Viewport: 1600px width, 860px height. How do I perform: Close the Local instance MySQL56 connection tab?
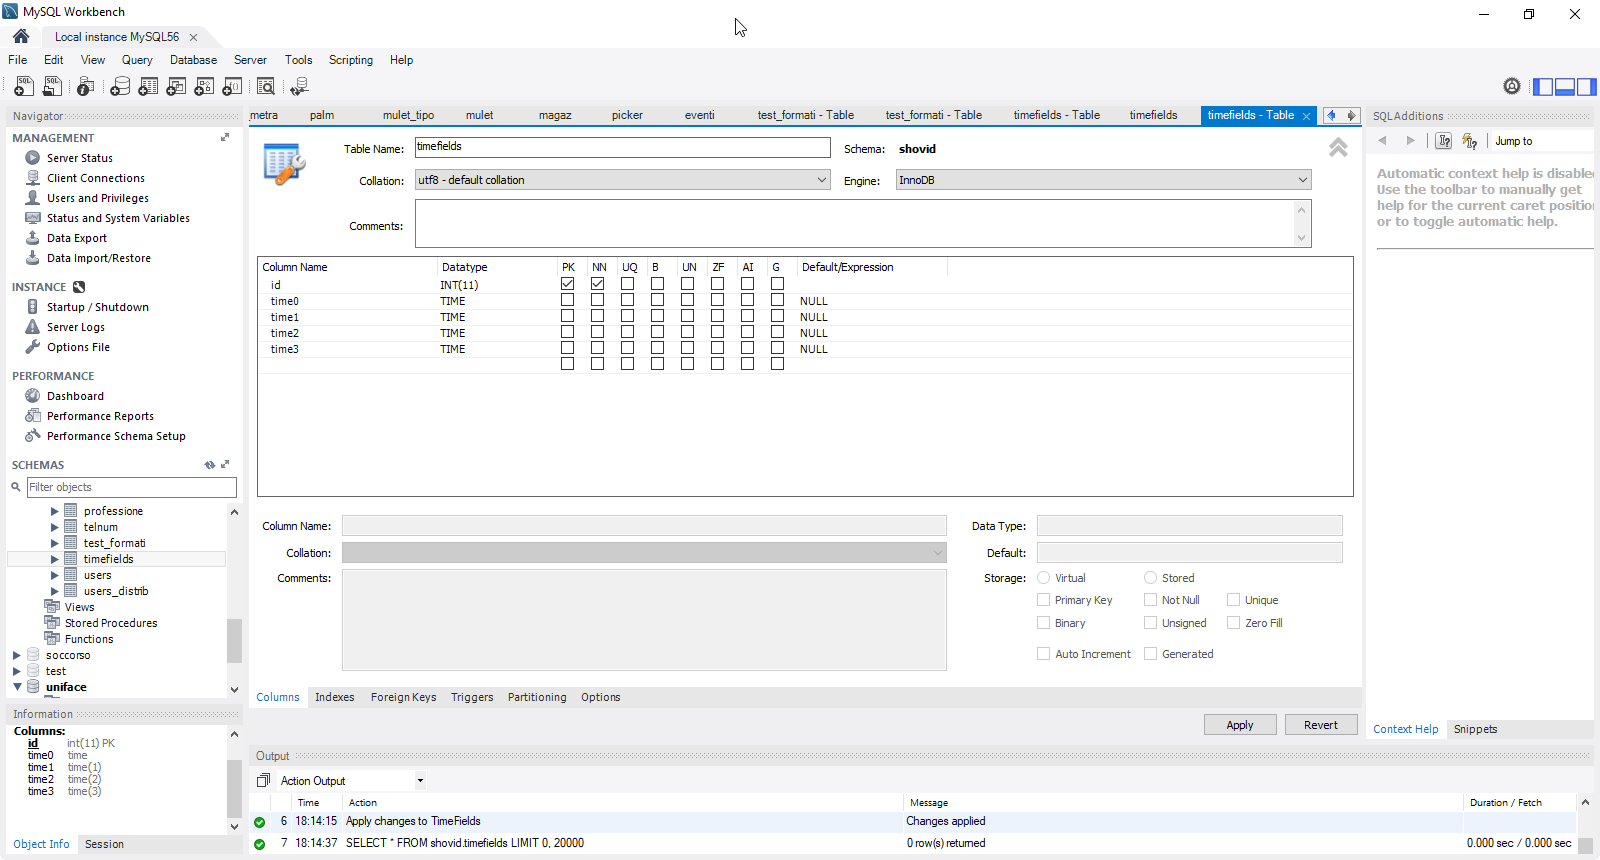pos(194,37)
